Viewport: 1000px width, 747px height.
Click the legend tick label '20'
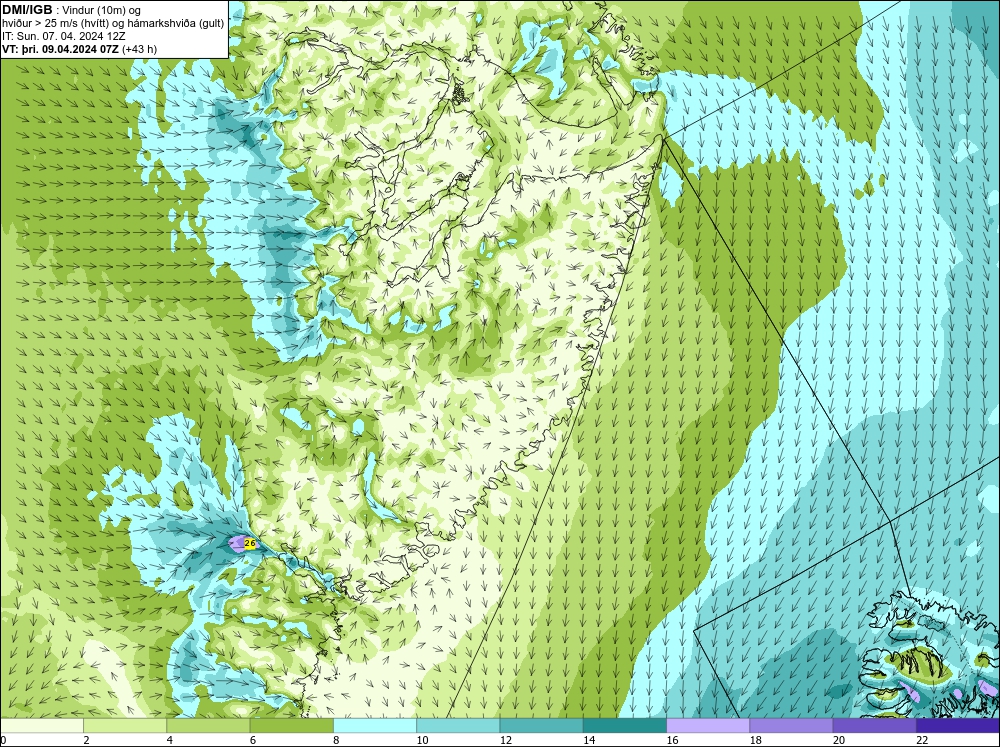click(839, 740)
